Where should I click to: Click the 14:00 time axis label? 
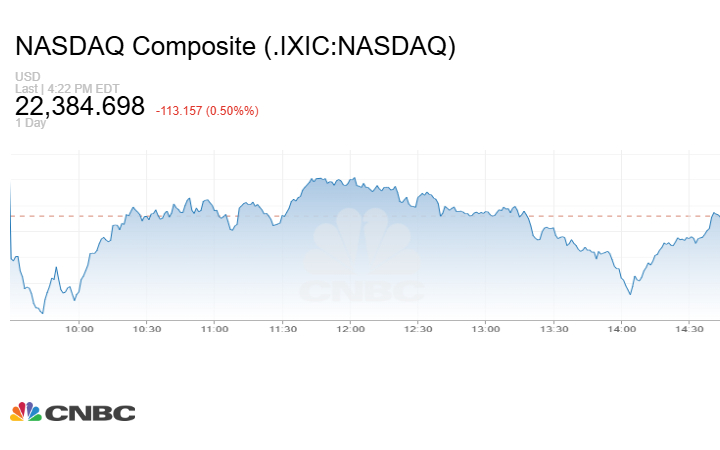(622, 328)
